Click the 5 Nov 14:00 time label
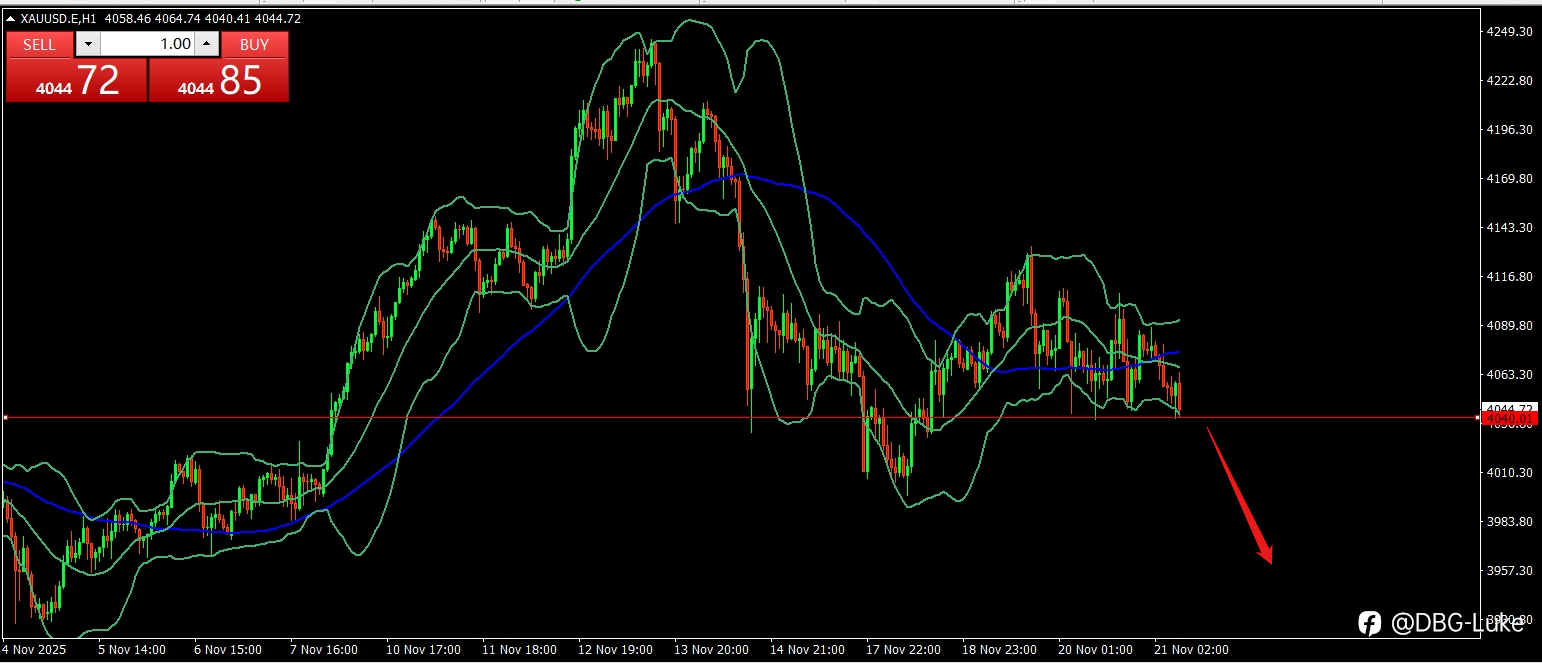The height and width of the screenshot is (663, 1542). tap(132, 650)
